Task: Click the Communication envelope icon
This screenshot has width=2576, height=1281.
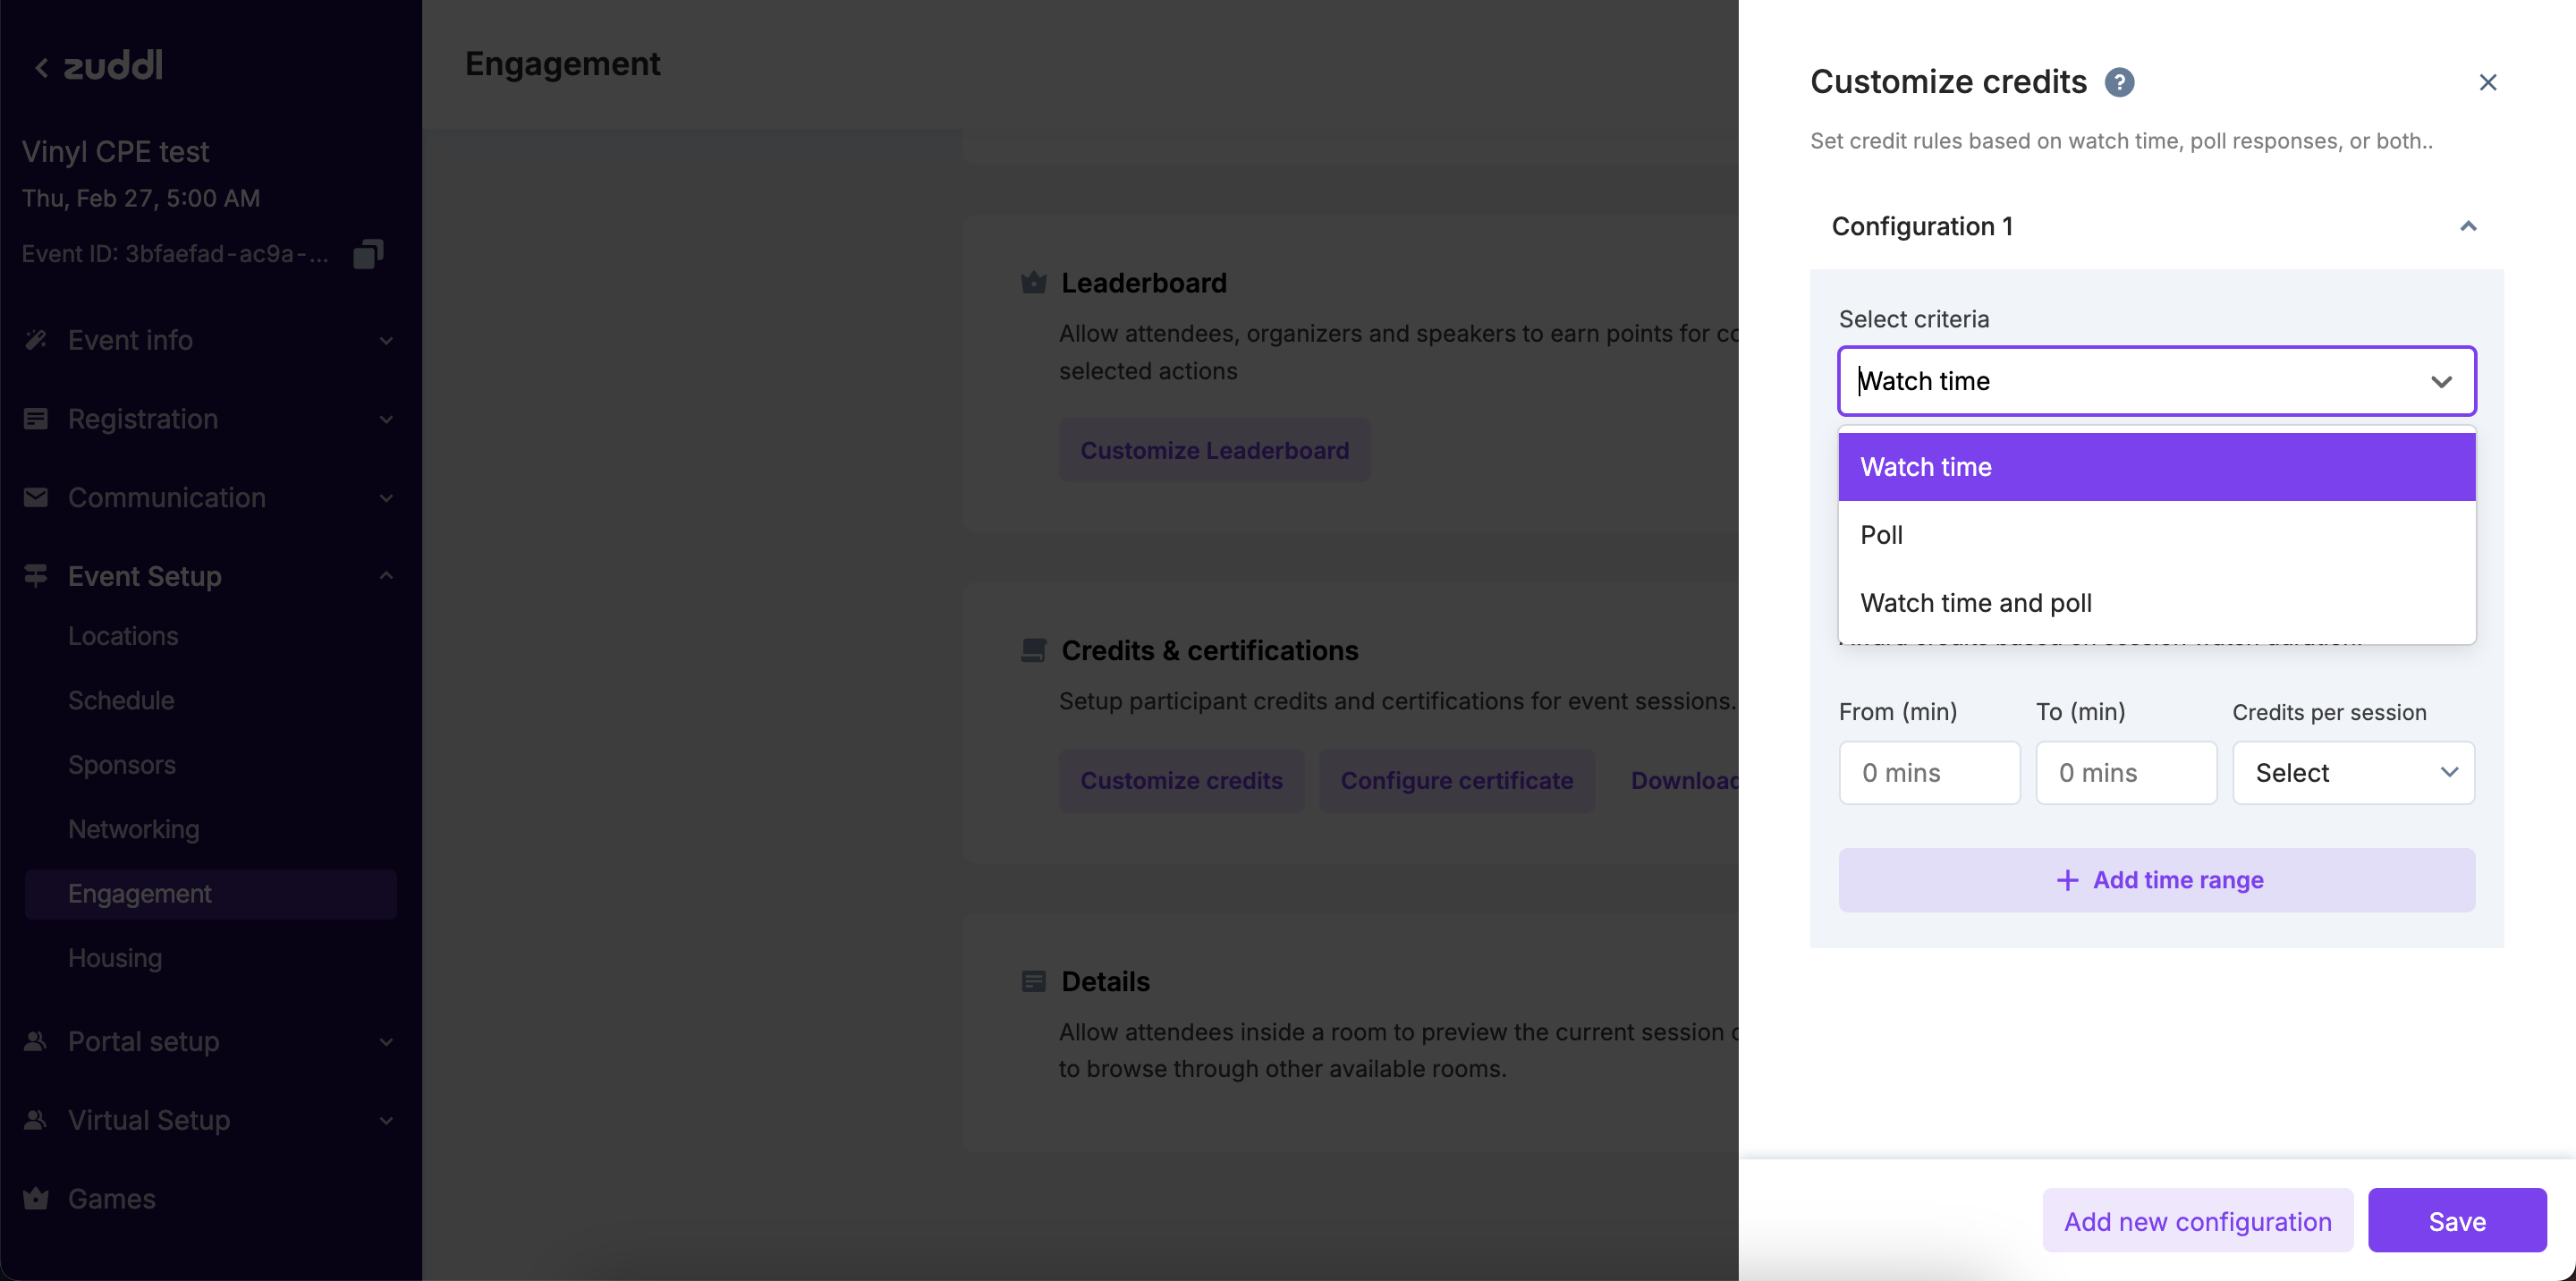Action: click(36, 497)
